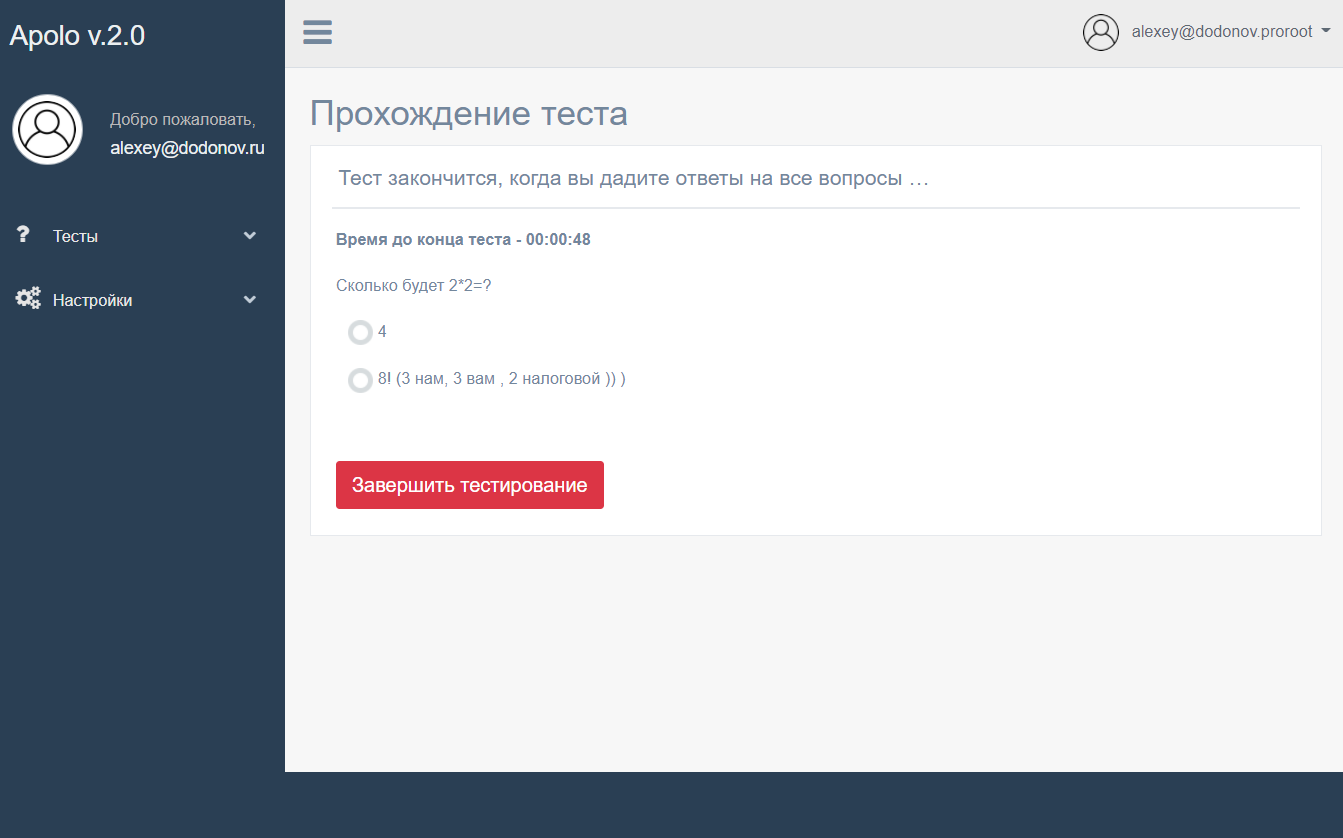
Task: Click the question mark icon beside Тесты
Action: tap(24, 234)
